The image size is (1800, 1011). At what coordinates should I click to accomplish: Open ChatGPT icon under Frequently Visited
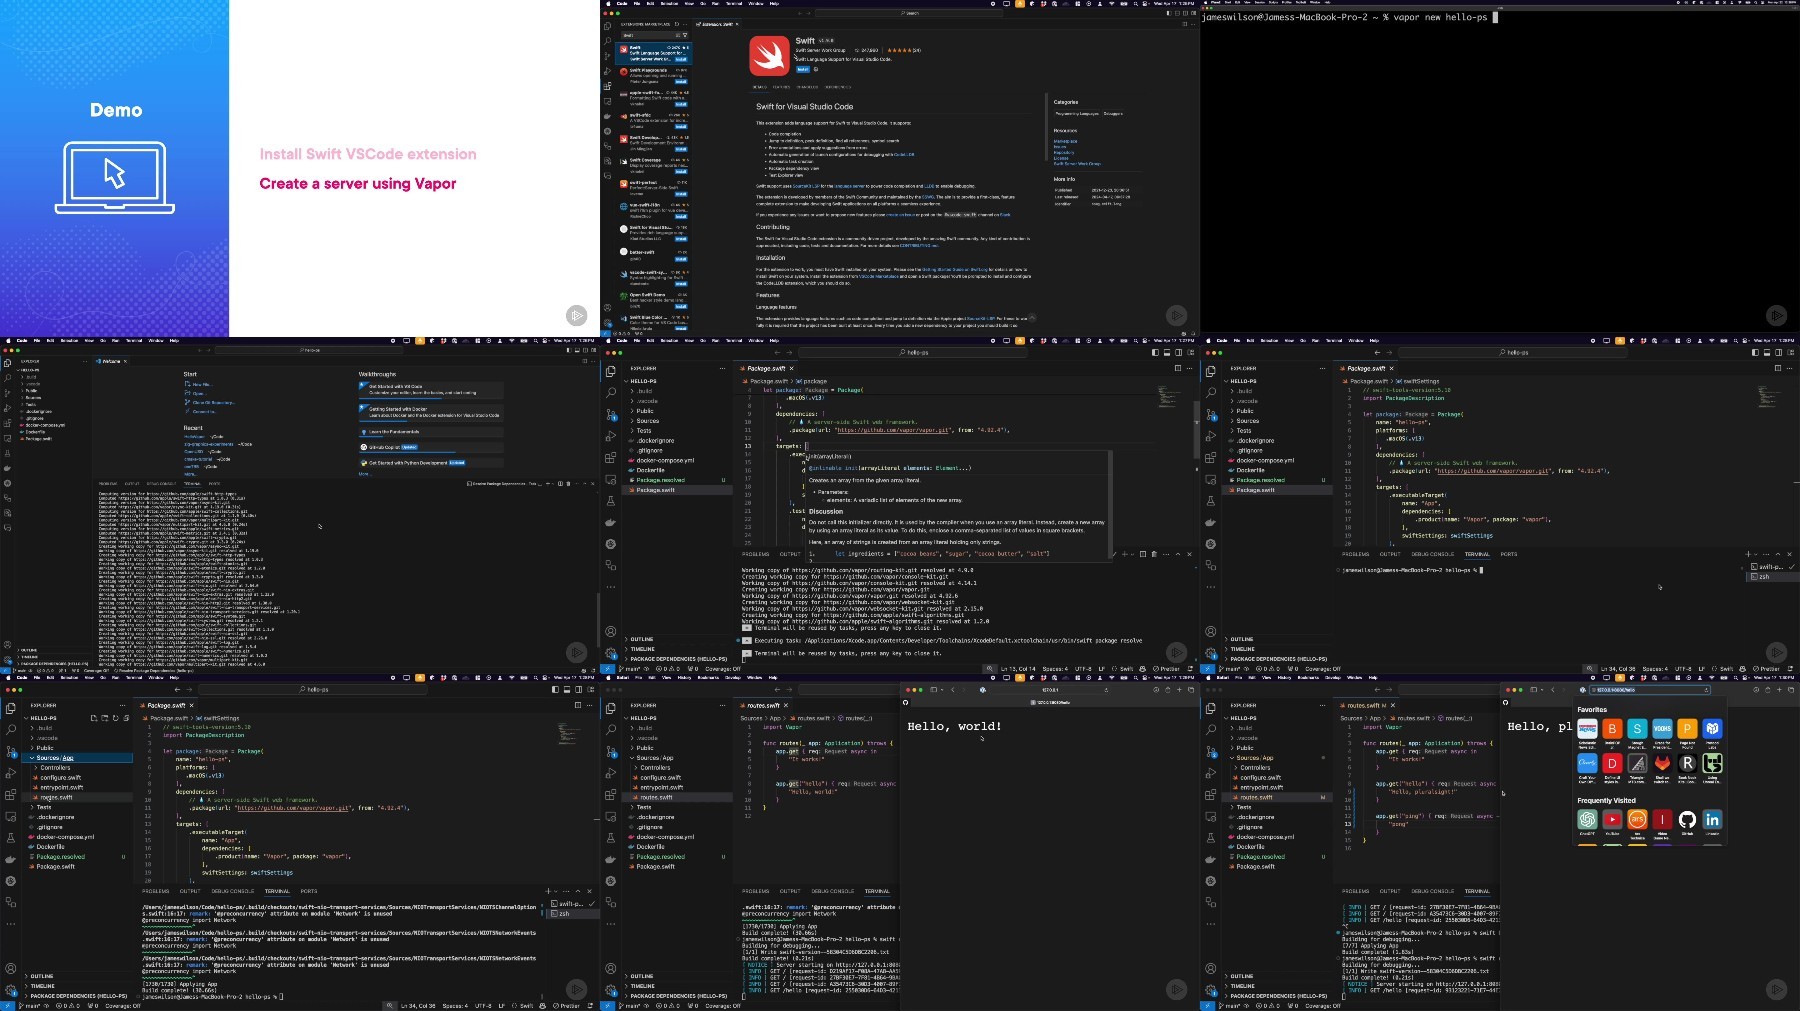pos(1587,820)
